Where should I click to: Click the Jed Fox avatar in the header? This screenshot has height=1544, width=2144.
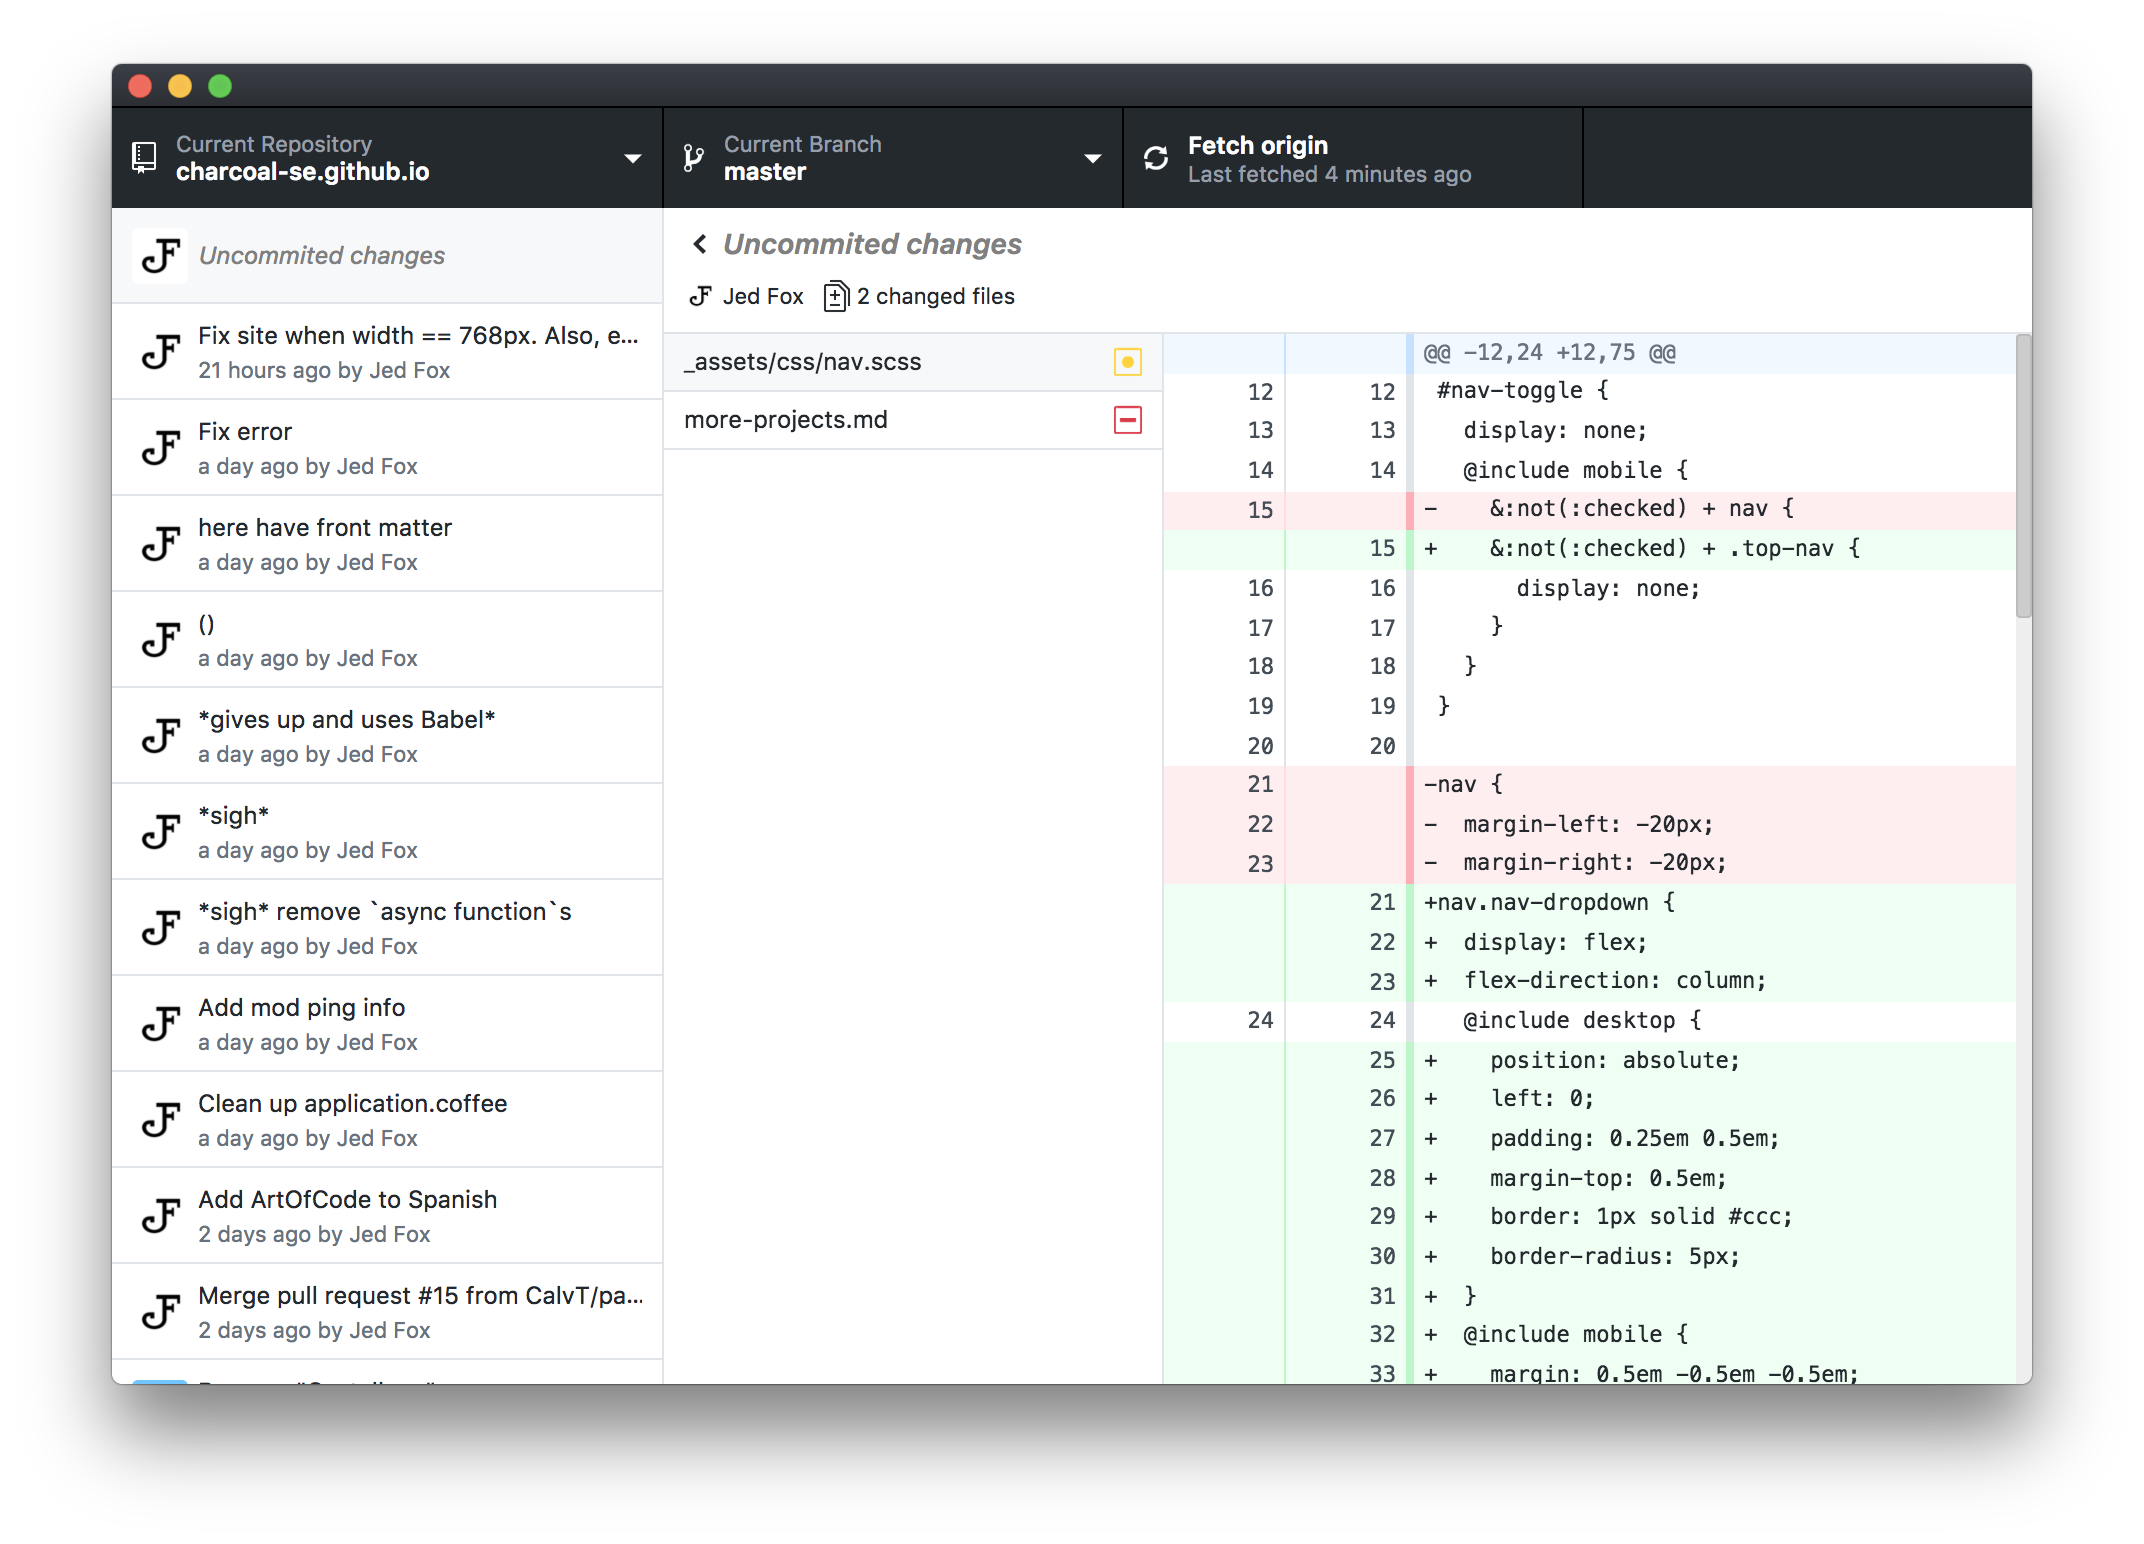point(701,296)
